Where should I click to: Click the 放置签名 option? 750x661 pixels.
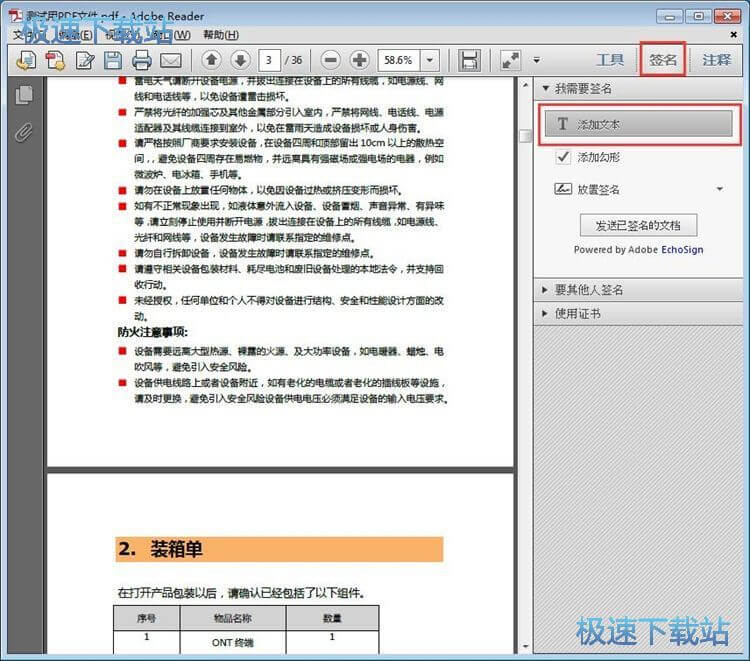point(598,189)
